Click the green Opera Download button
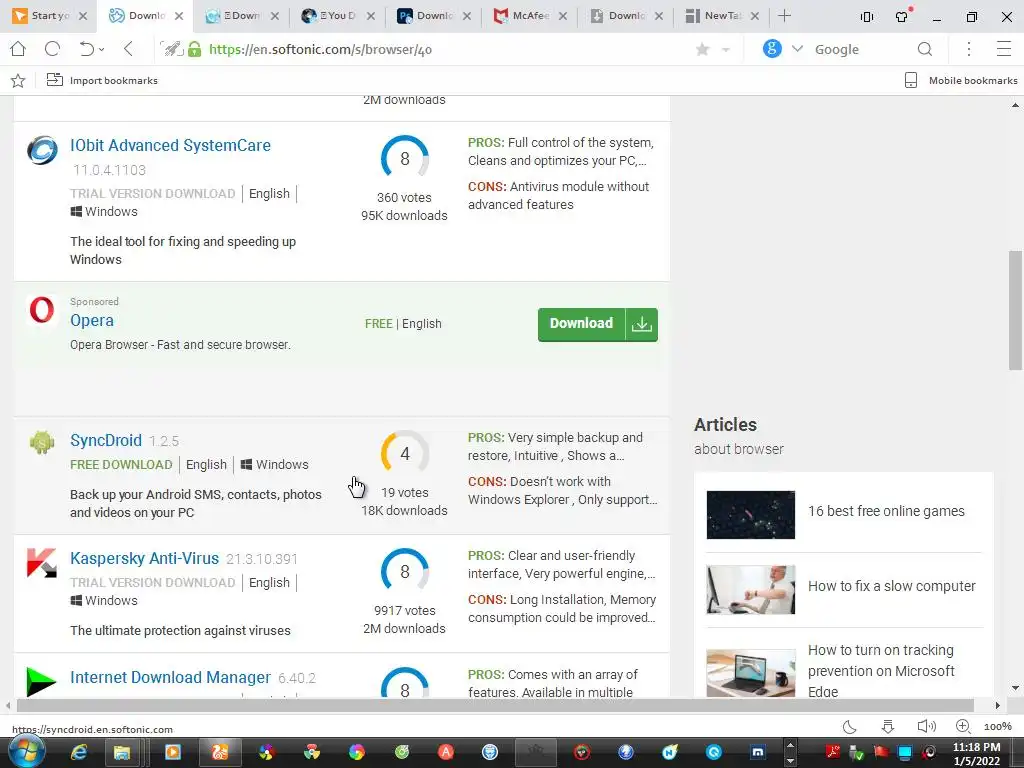This screenshot has width=1024, height=768. coord(598,324)
